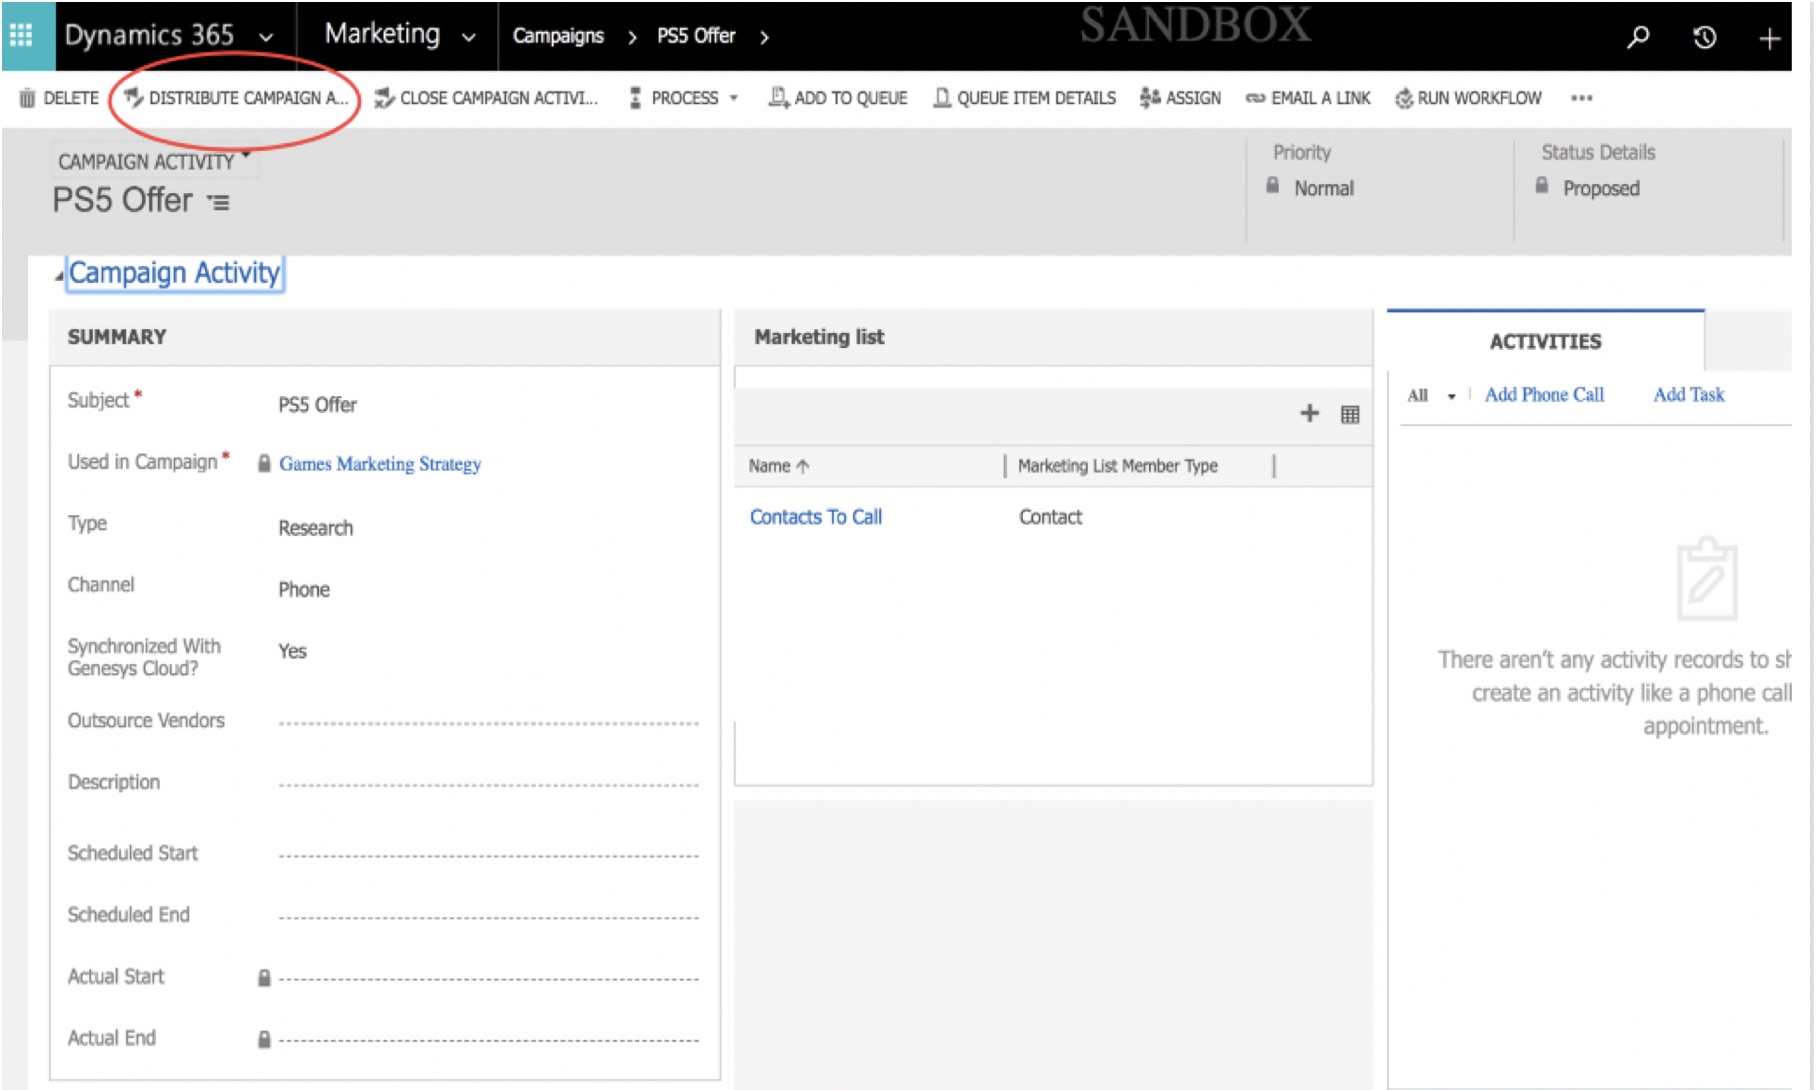The width and height of the screenshot is (1816, 1090).
Task: Click the recently viewed clock icon
Action: 1703,36
